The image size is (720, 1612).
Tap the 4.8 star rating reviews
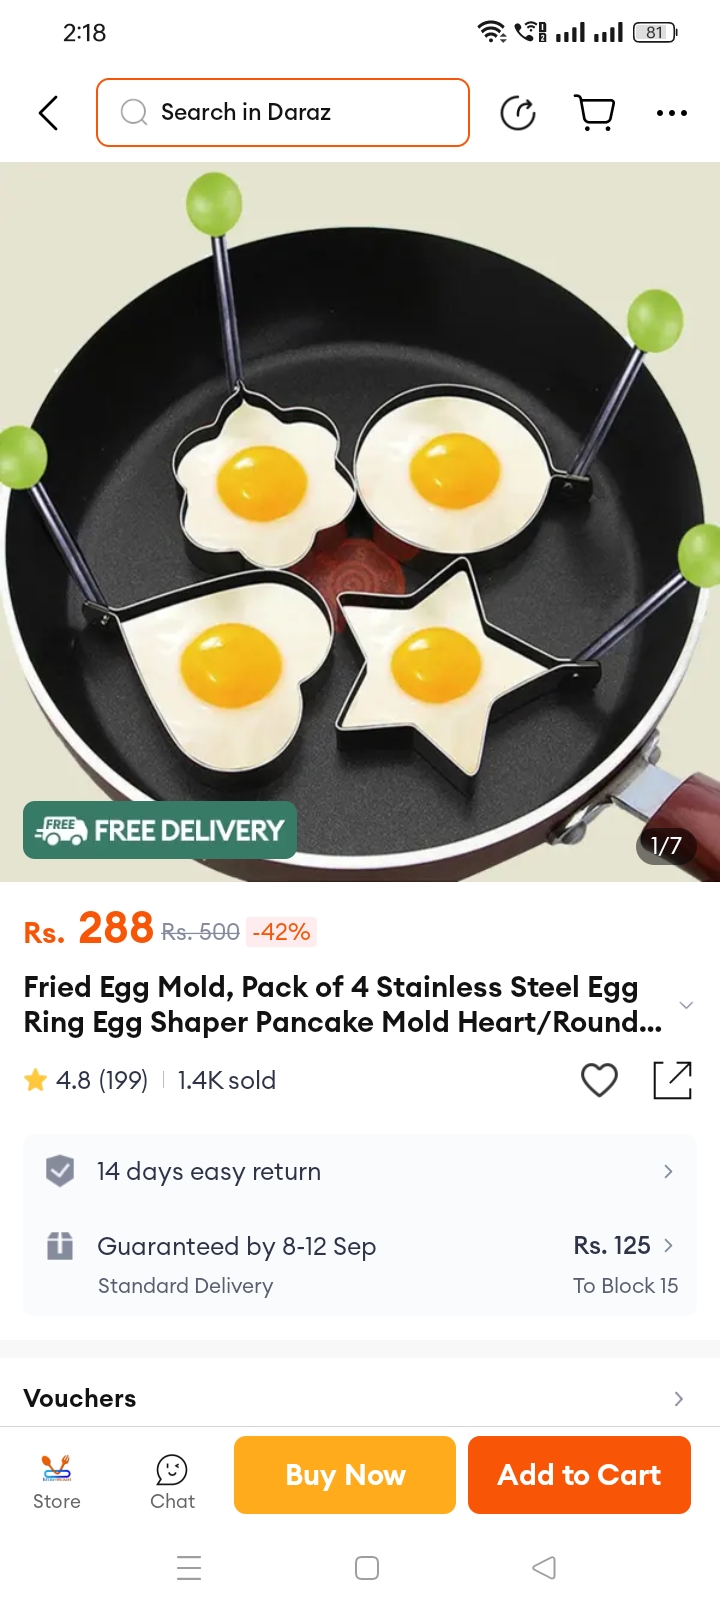86,1080
